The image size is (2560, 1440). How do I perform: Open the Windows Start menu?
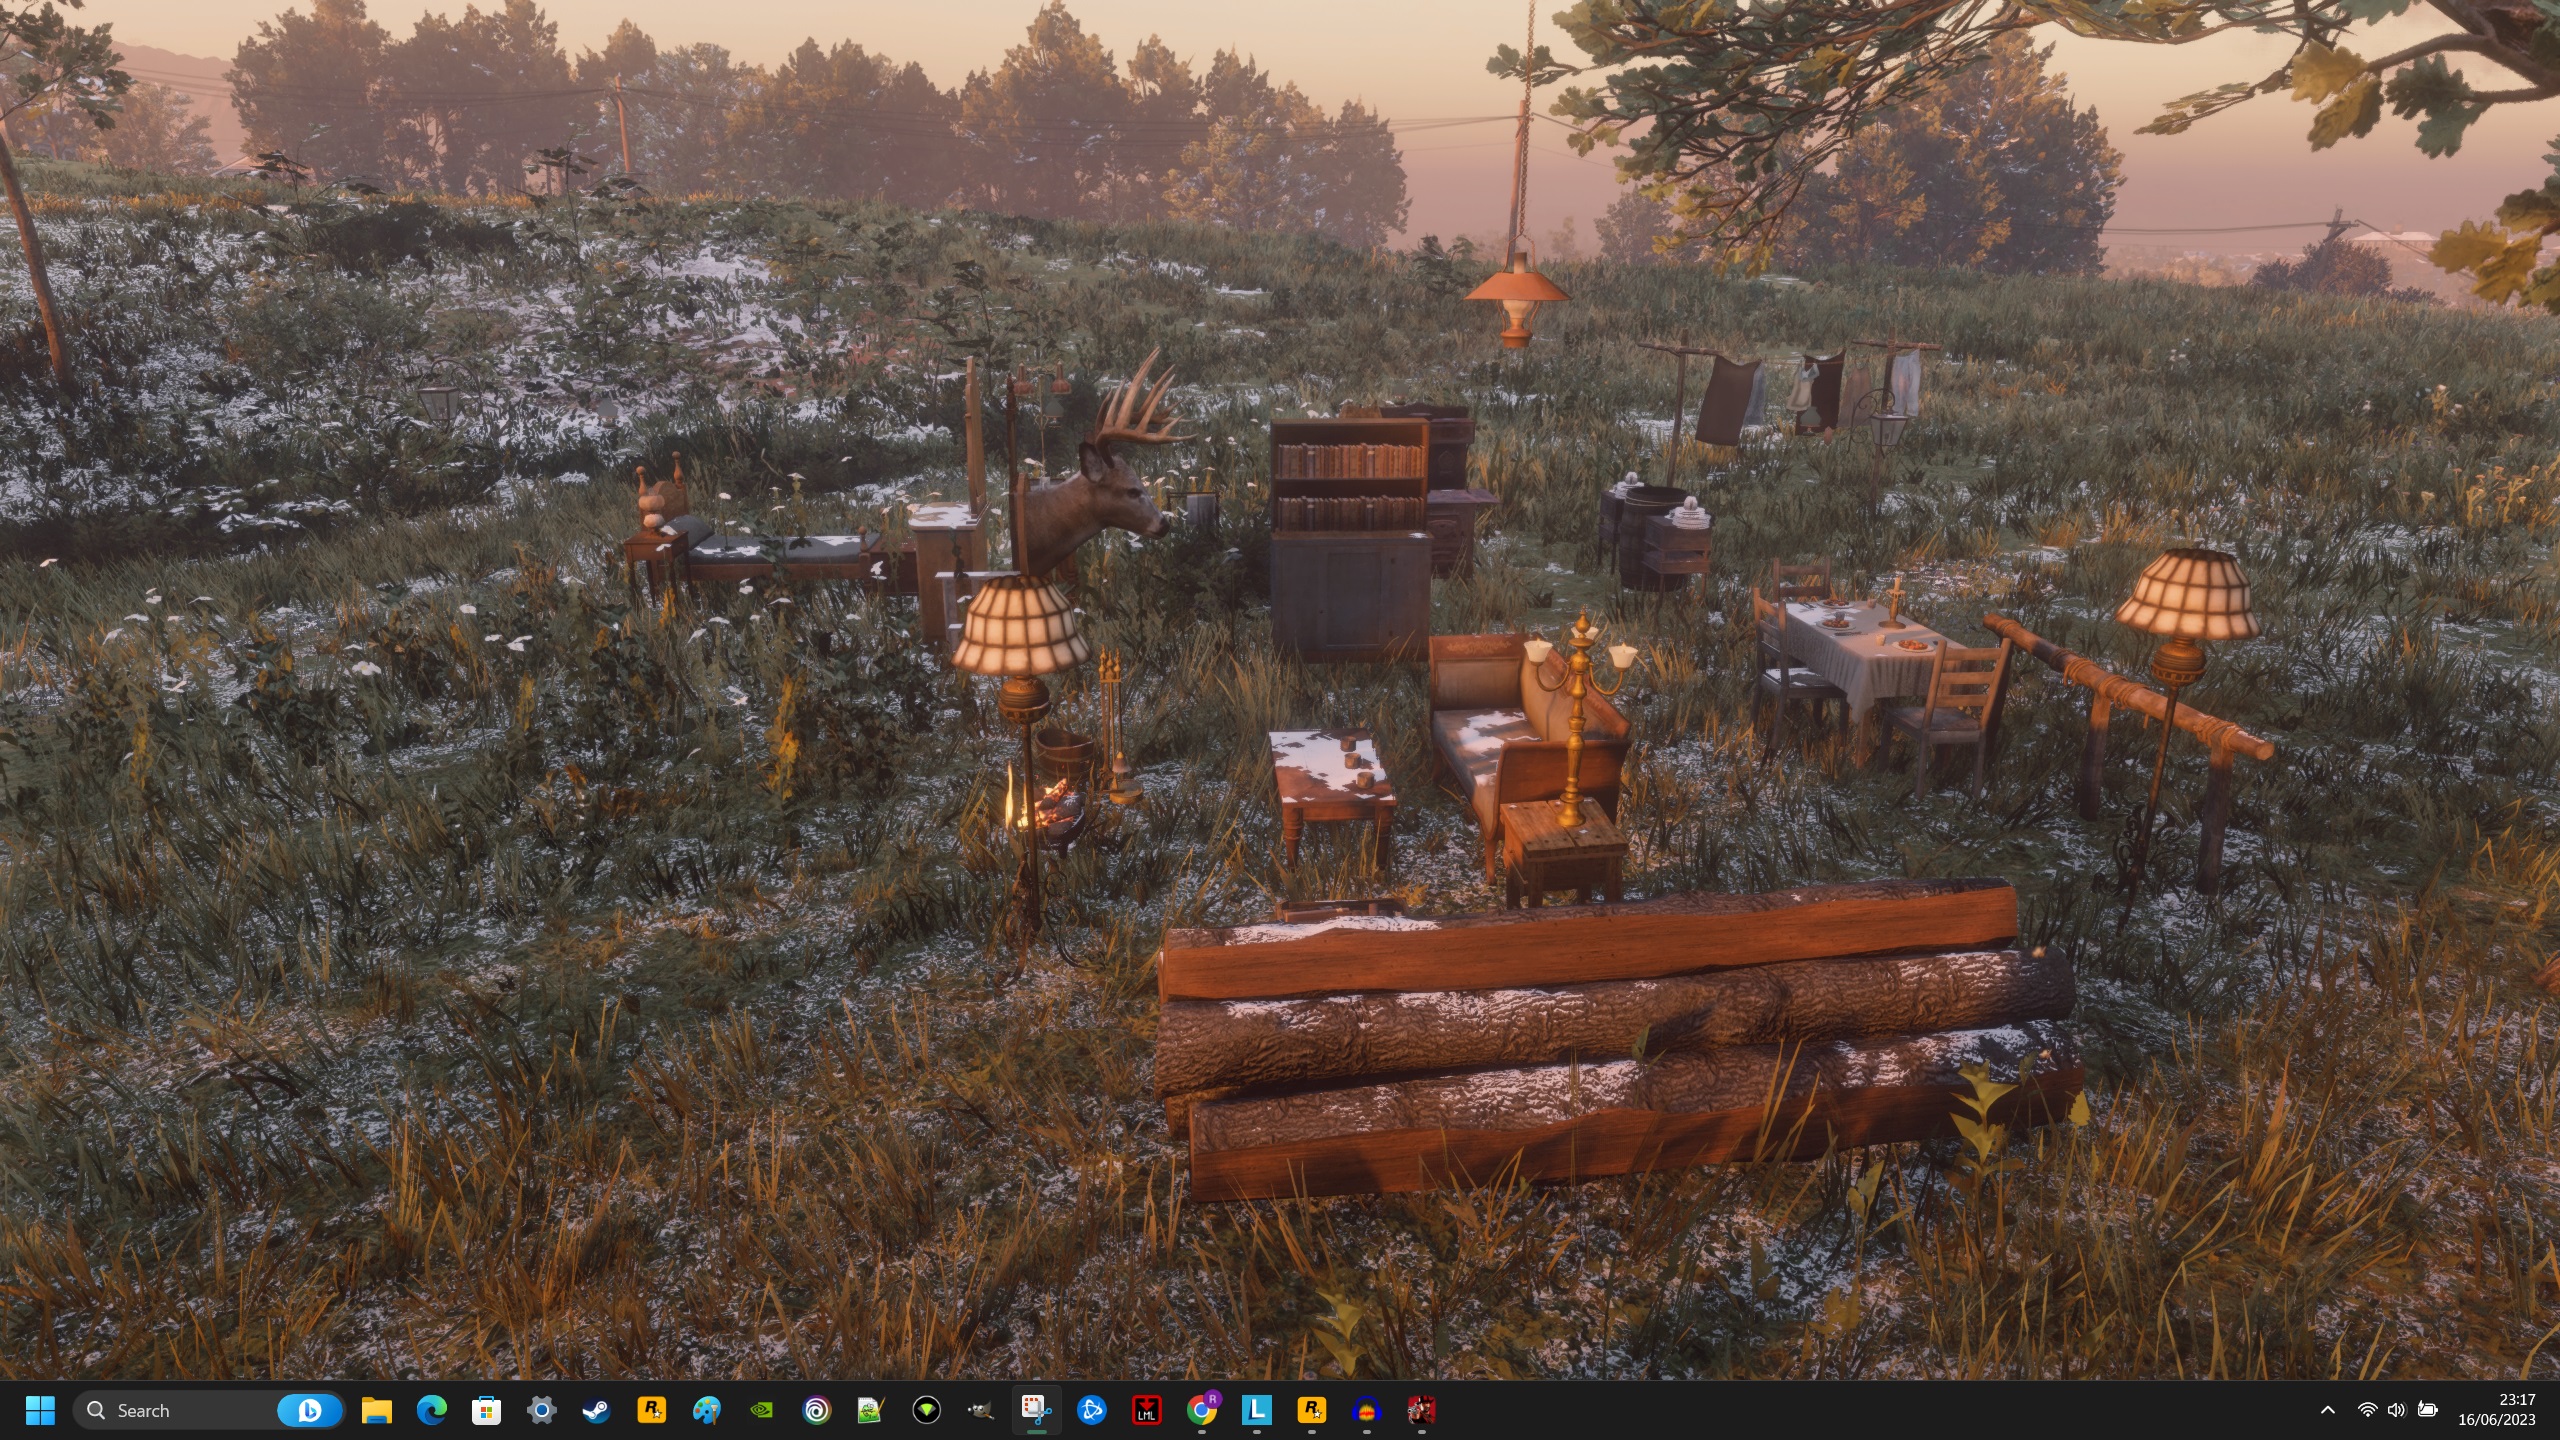coord(40,1410)
